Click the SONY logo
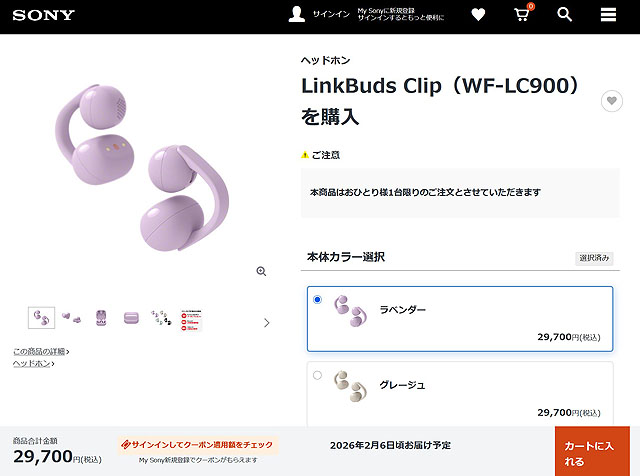640x476 pixels. click(44, 15)
